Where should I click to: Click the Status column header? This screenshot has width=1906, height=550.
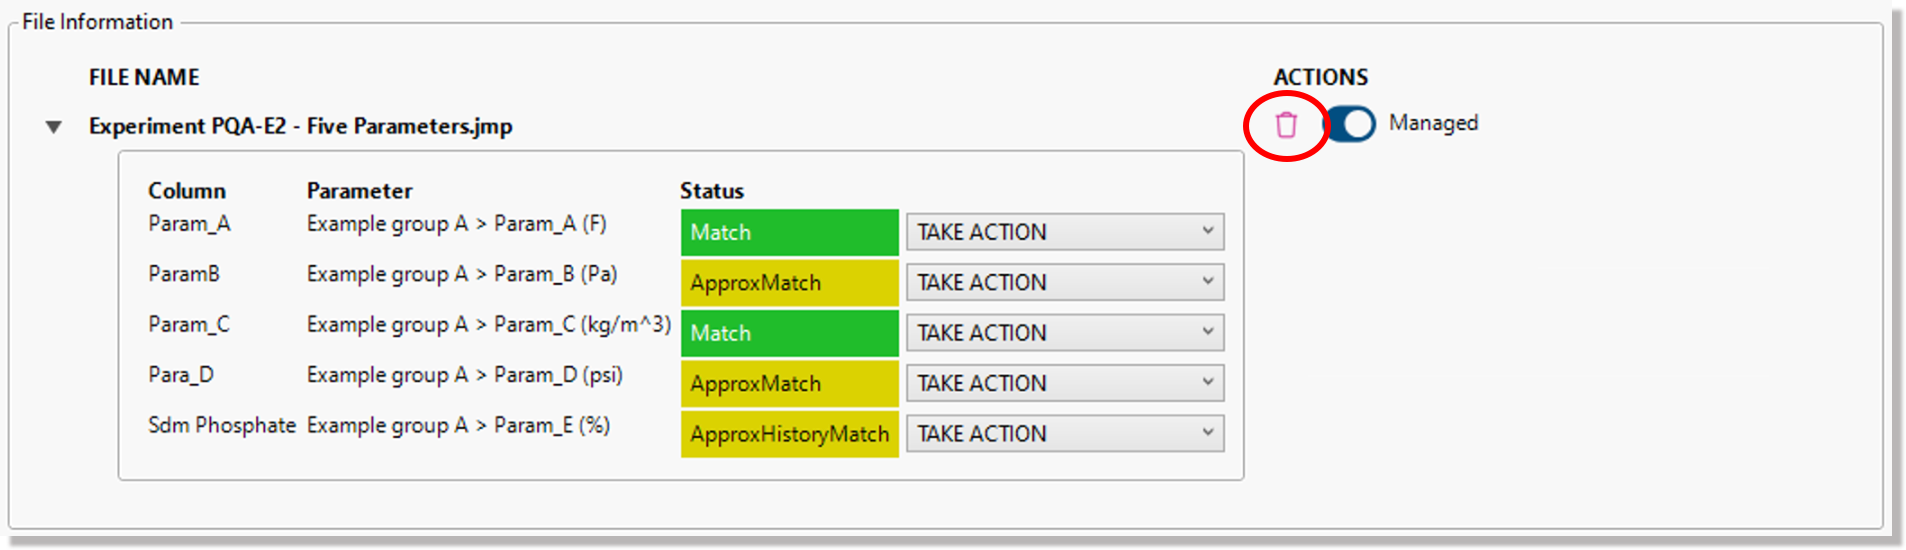[712, 191]
